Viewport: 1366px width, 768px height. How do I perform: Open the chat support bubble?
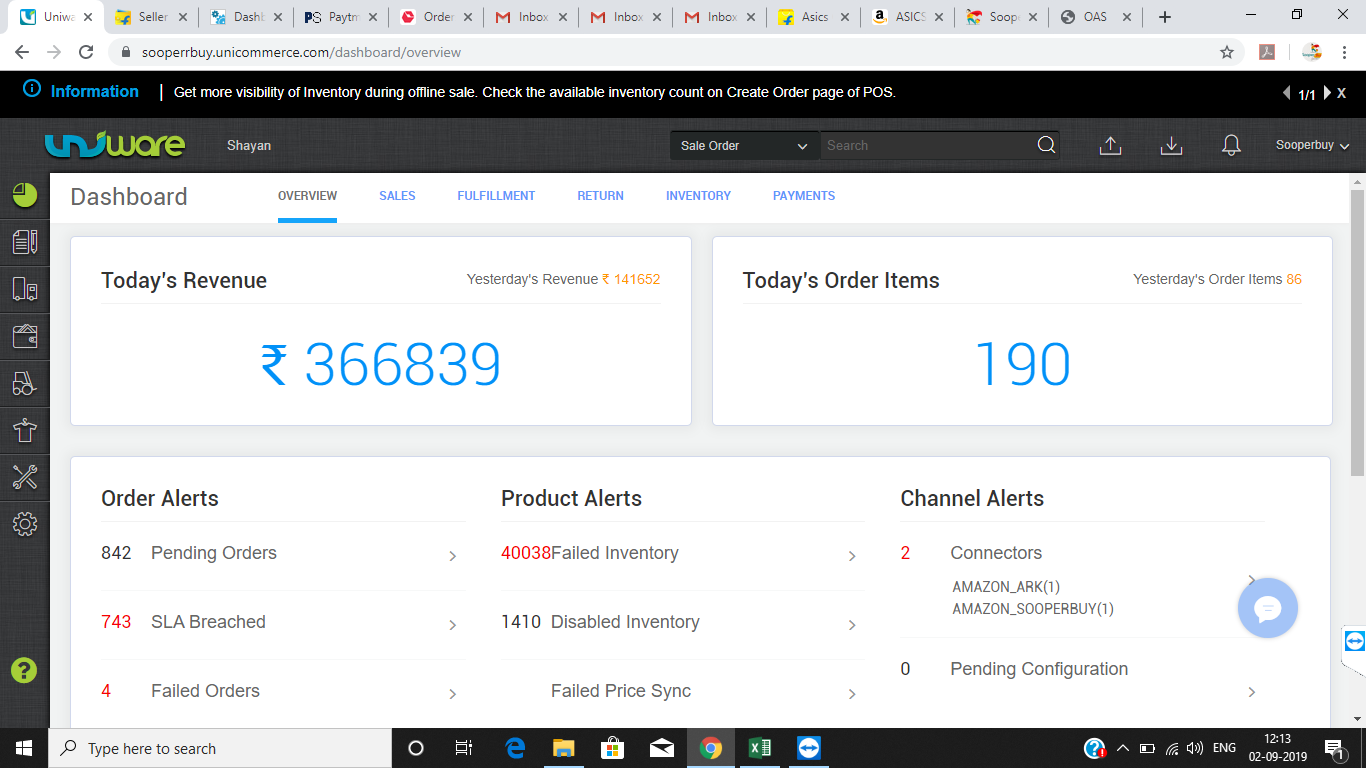click(x=1267, y=608)
